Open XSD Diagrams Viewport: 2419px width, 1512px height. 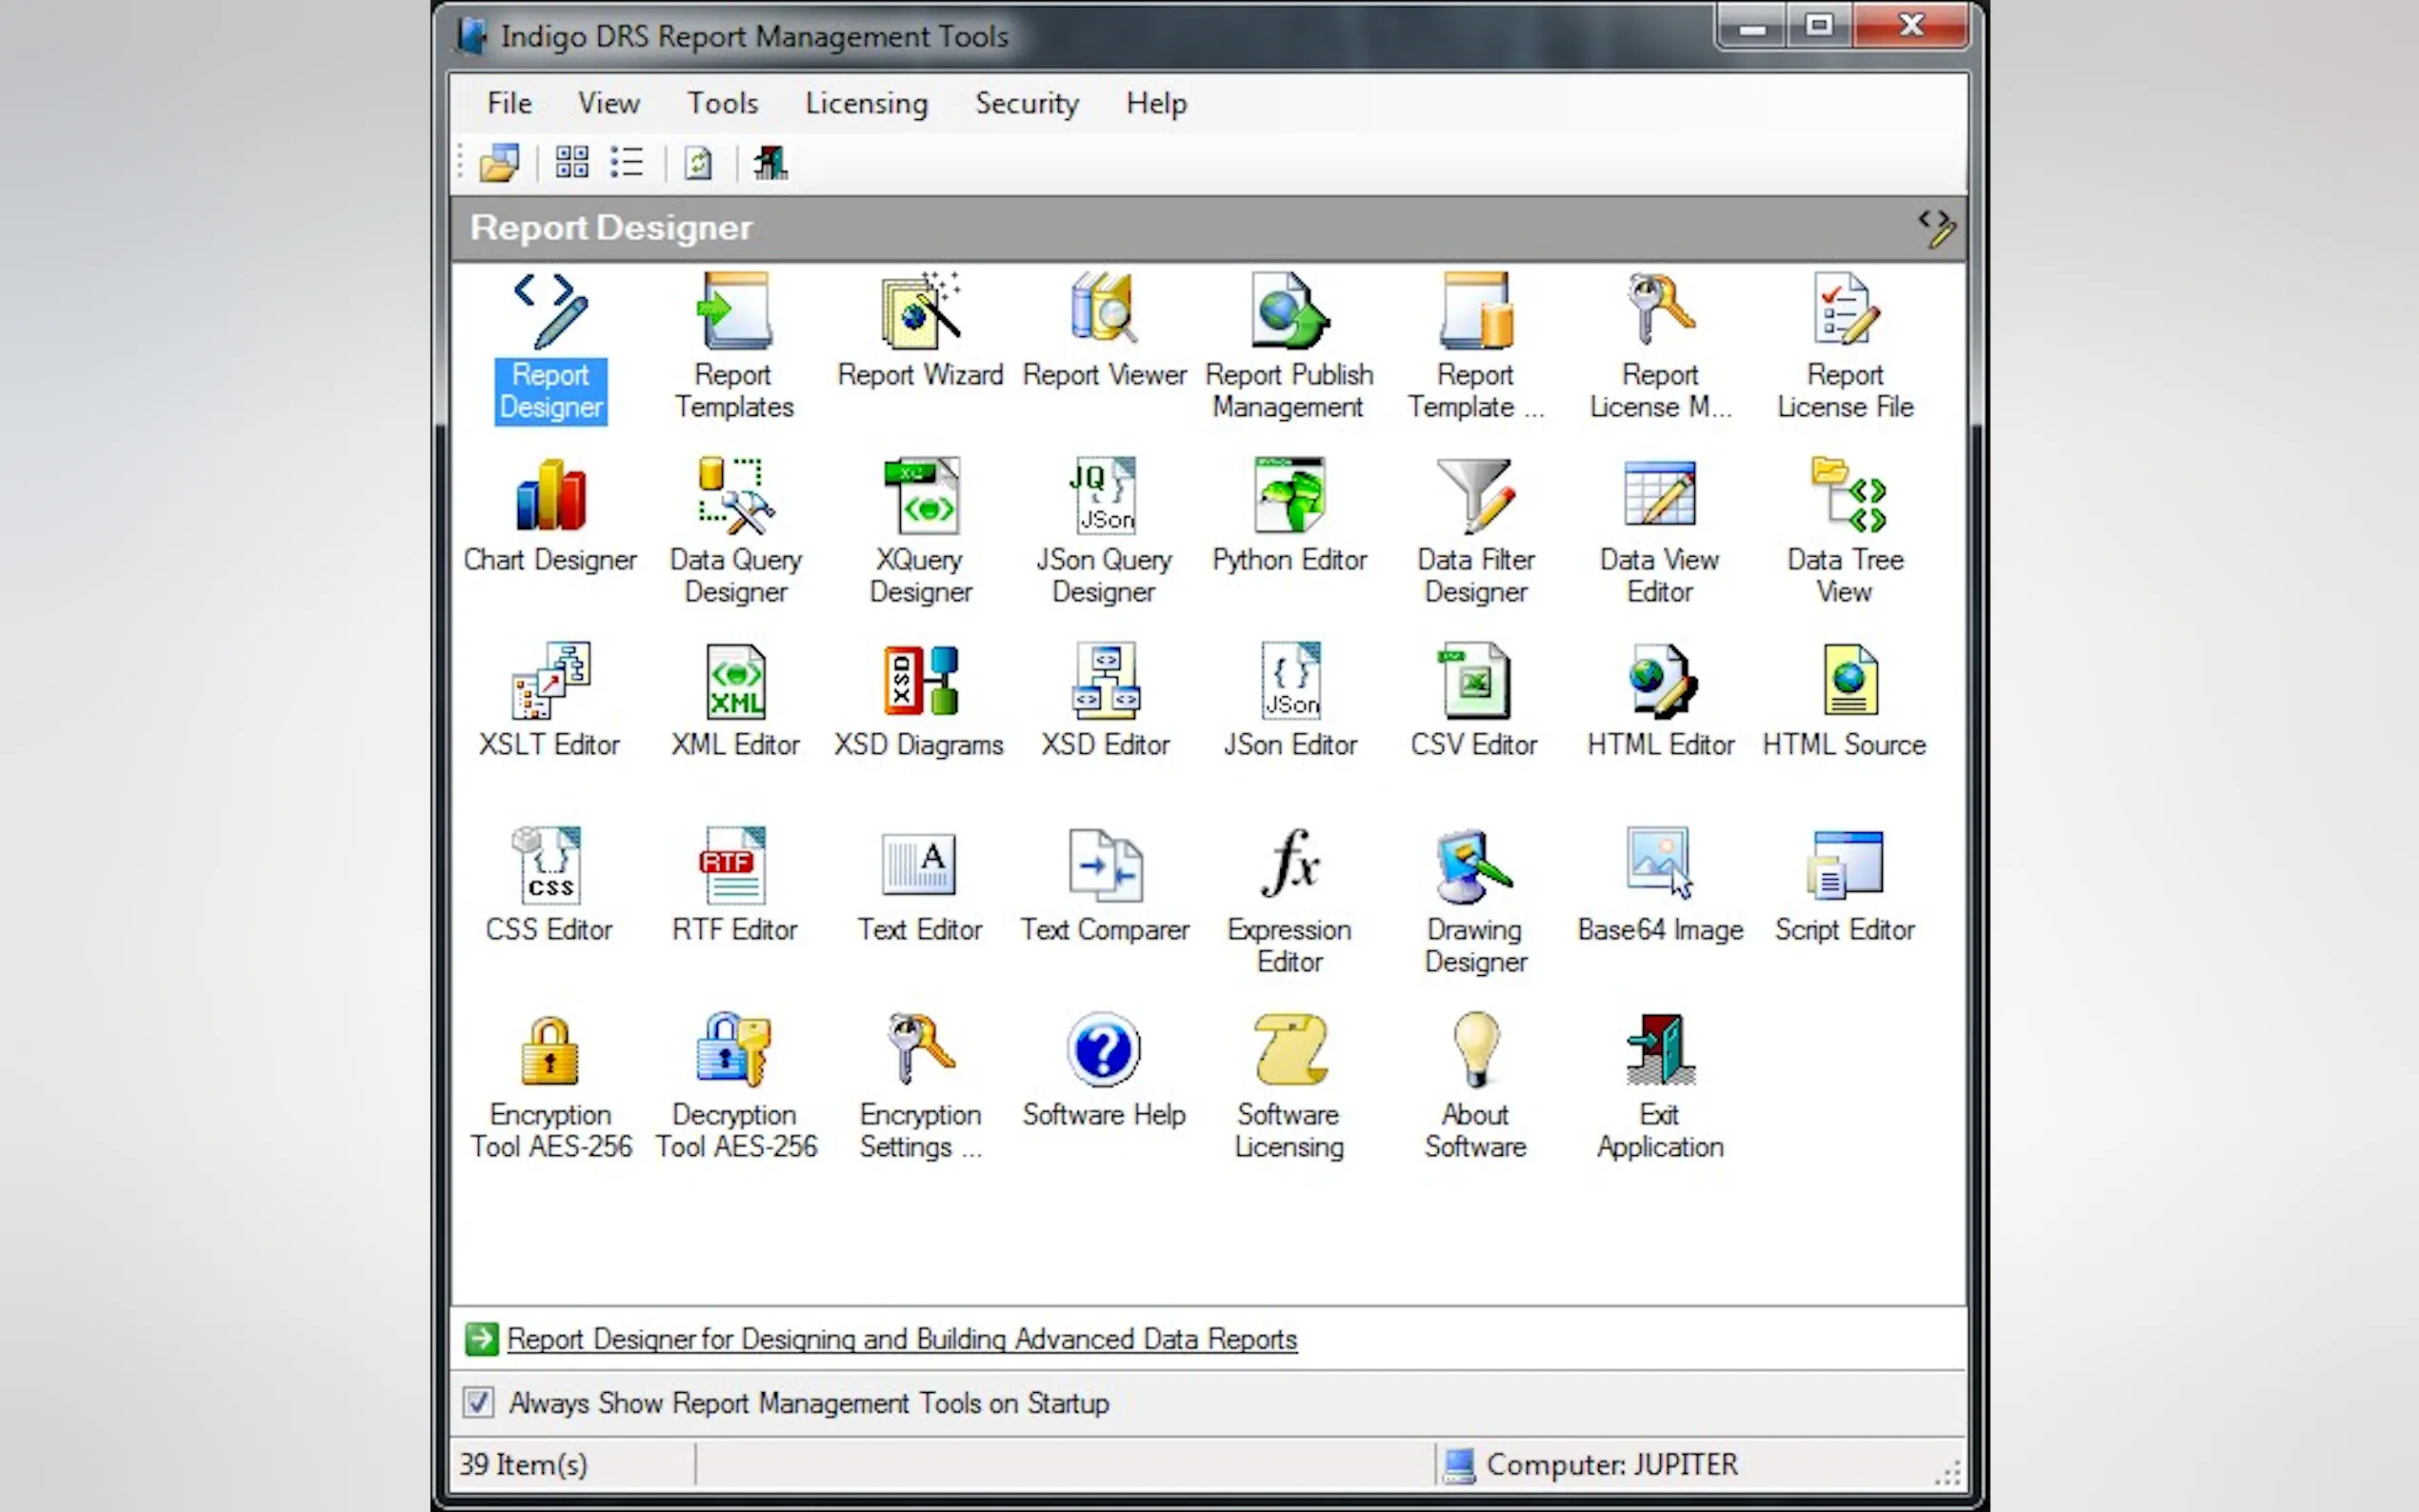click(920, 701)
